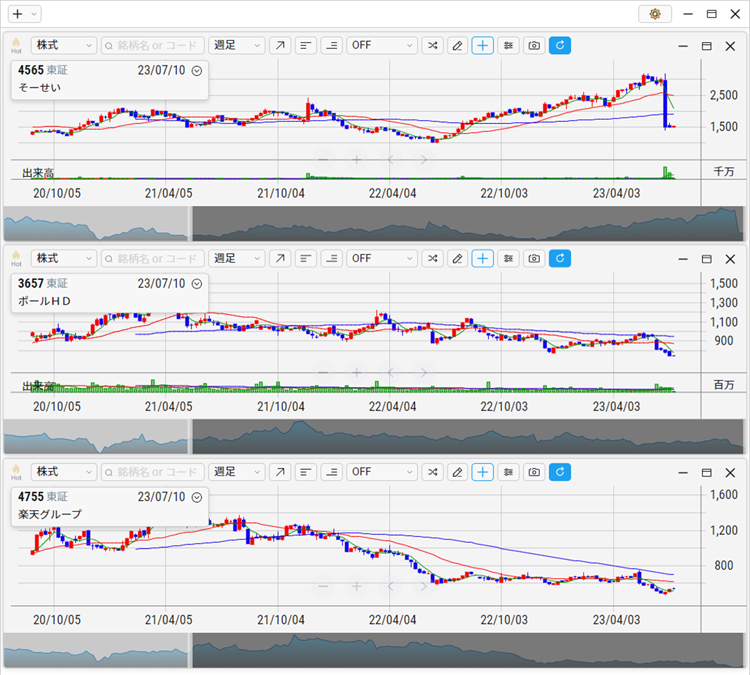Click the Hot flame icon in bottom chart
This screenshot has width=750, height=675.
pyautogui.click(x=16, y=471)
